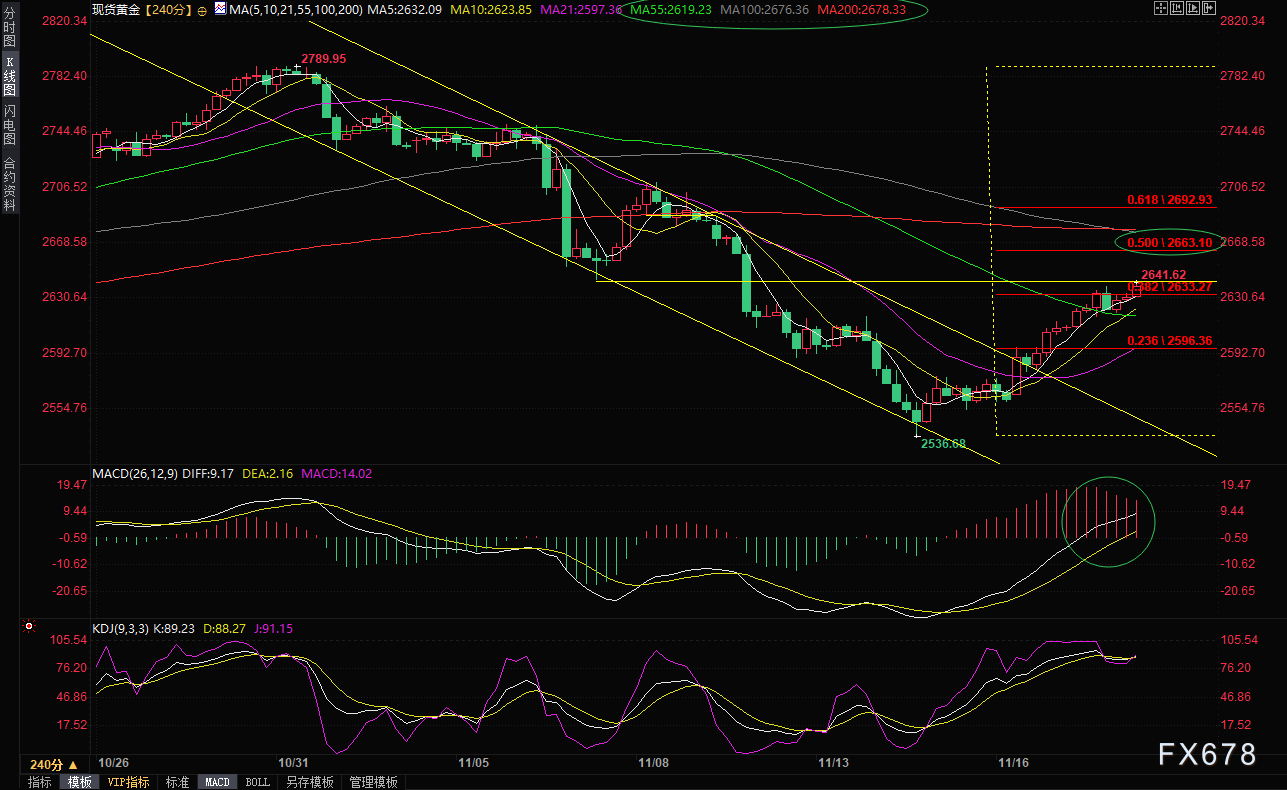1287x790 pixels.
Task: Toggle the 模板 bottom tab
Action: (x=79, y=782)
